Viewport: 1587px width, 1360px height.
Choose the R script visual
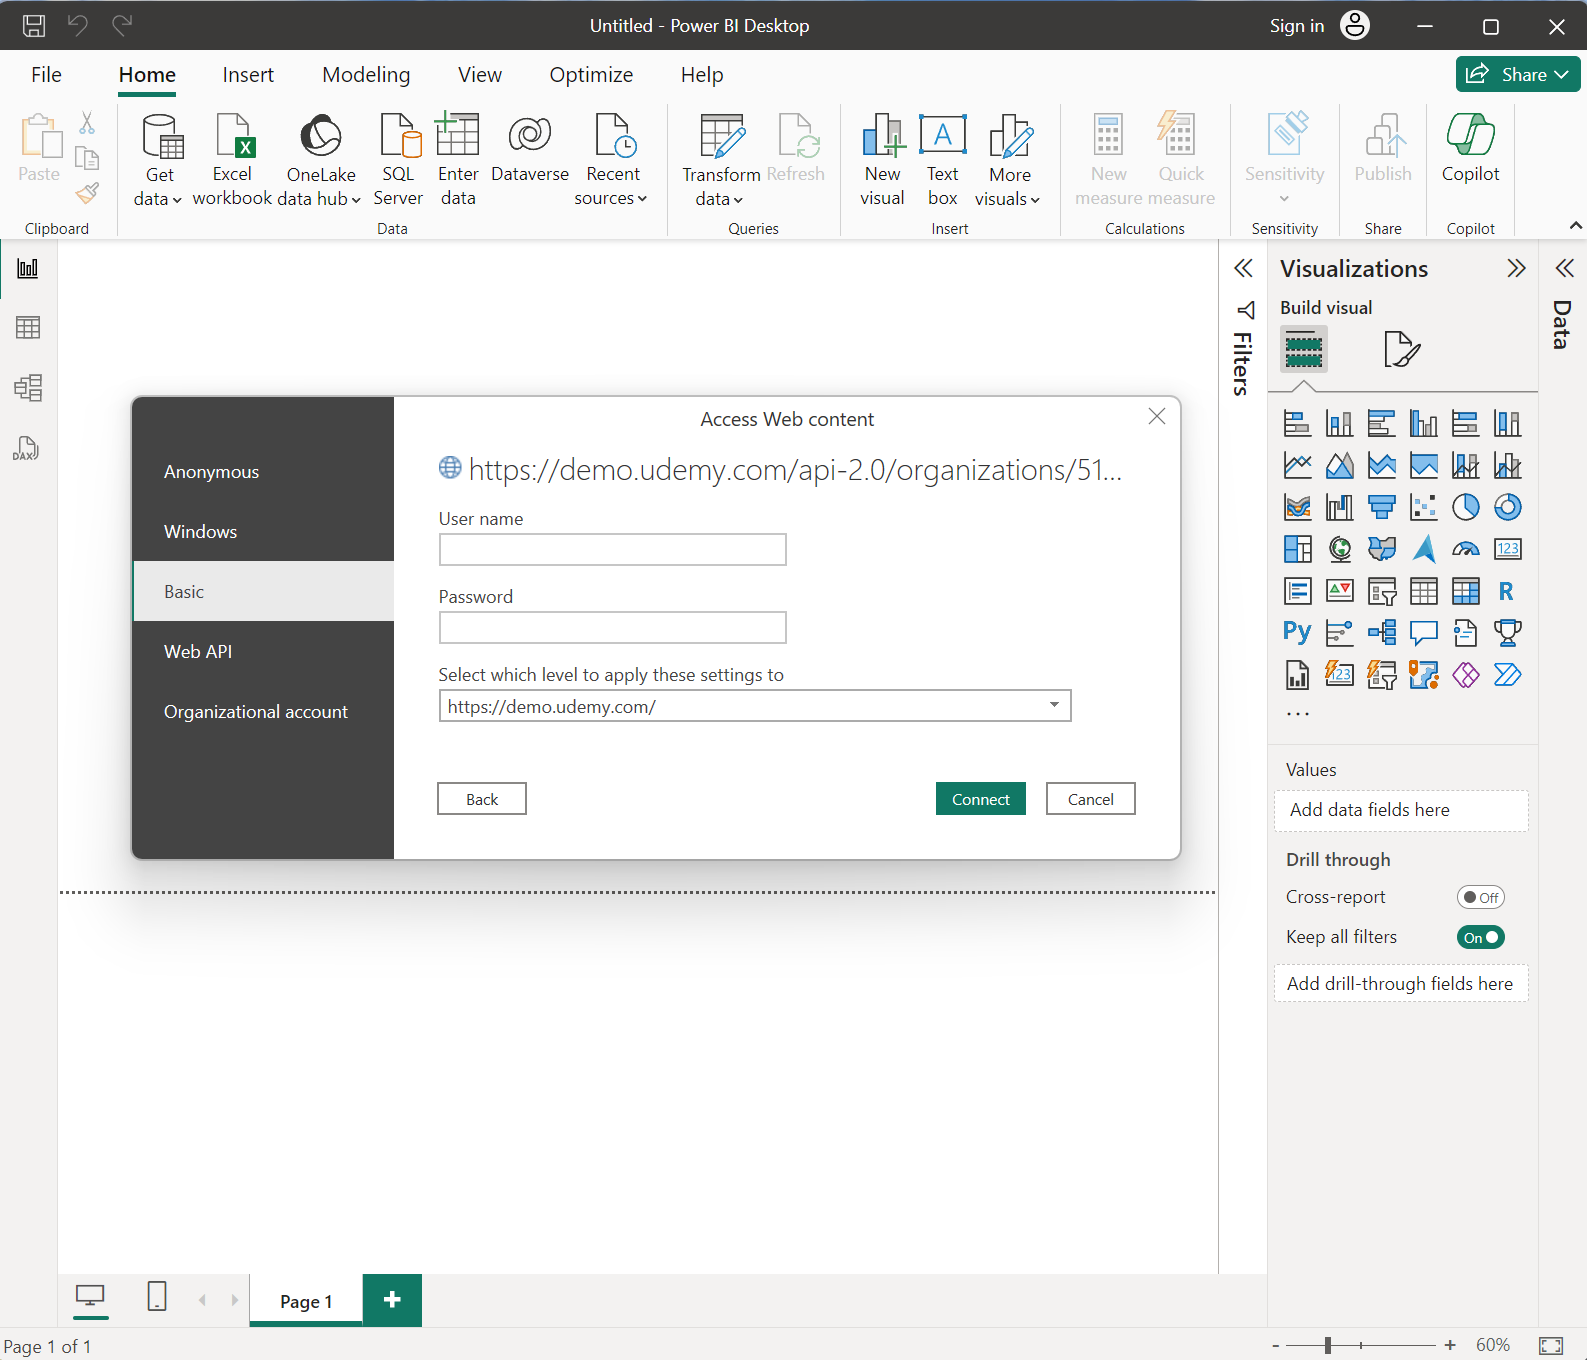[x=1507, y=591]
